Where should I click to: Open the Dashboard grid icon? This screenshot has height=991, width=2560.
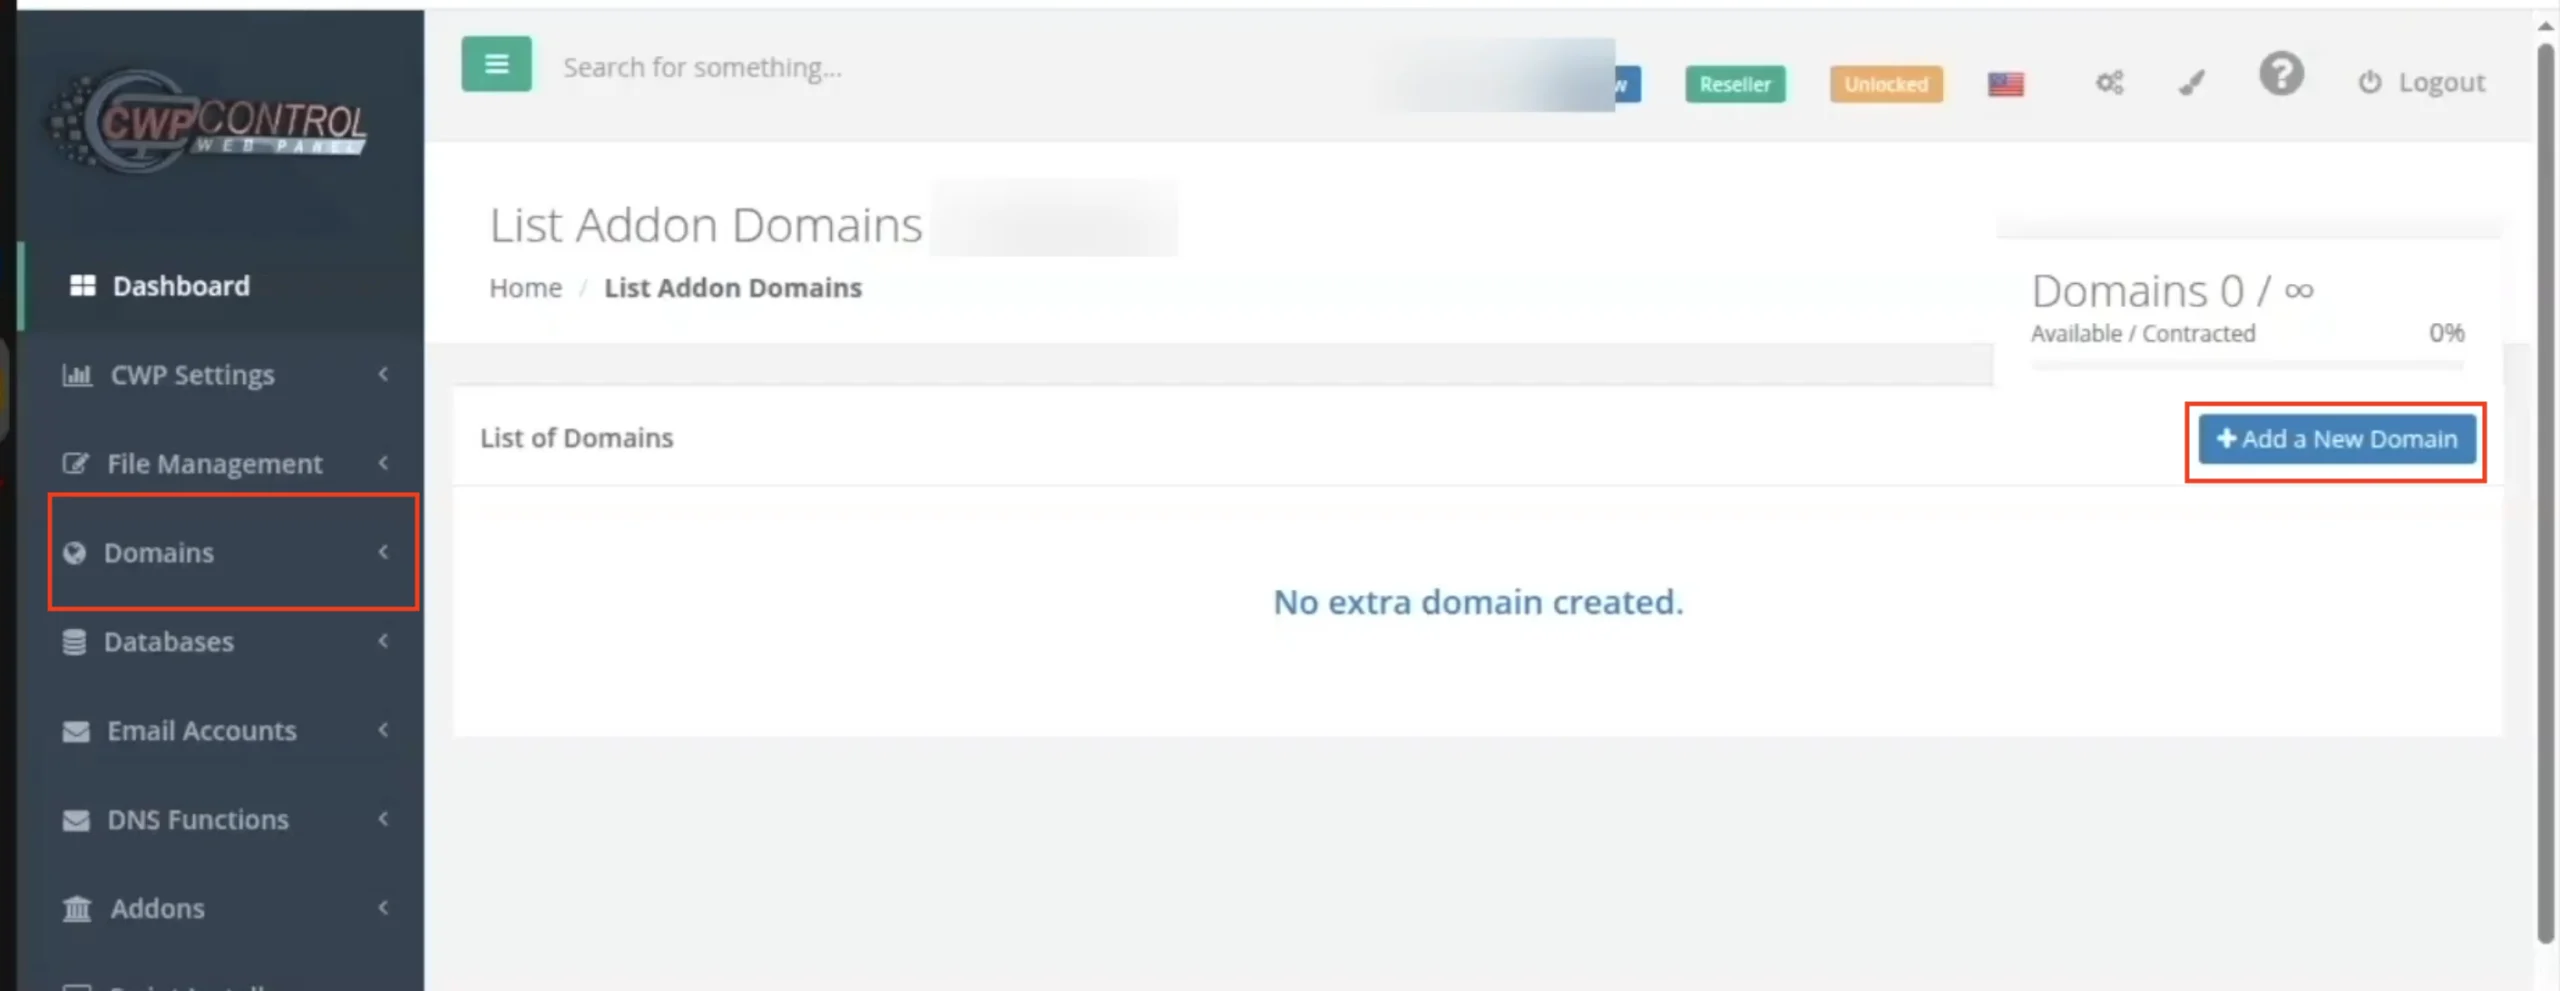pos(82,286)
